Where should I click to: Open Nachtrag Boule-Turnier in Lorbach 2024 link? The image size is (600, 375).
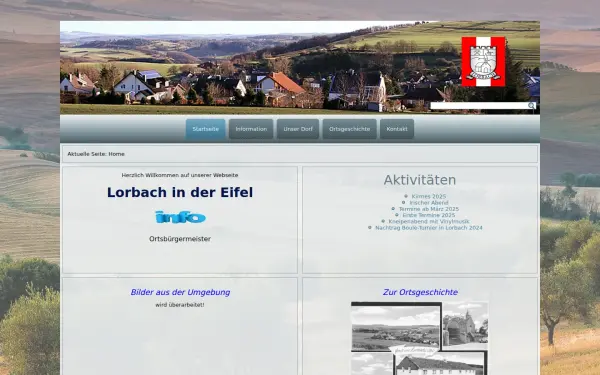tap(429, 228)
